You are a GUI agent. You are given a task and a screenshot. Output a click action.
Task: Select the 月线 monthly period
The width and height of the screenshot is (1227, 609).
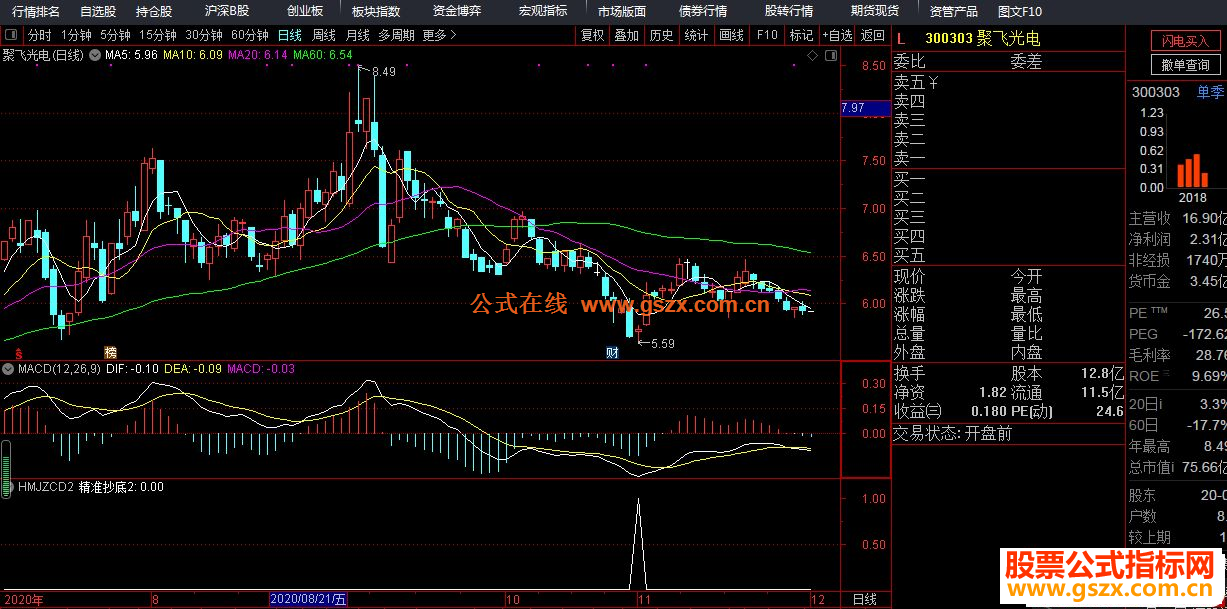tap(358, 35)
